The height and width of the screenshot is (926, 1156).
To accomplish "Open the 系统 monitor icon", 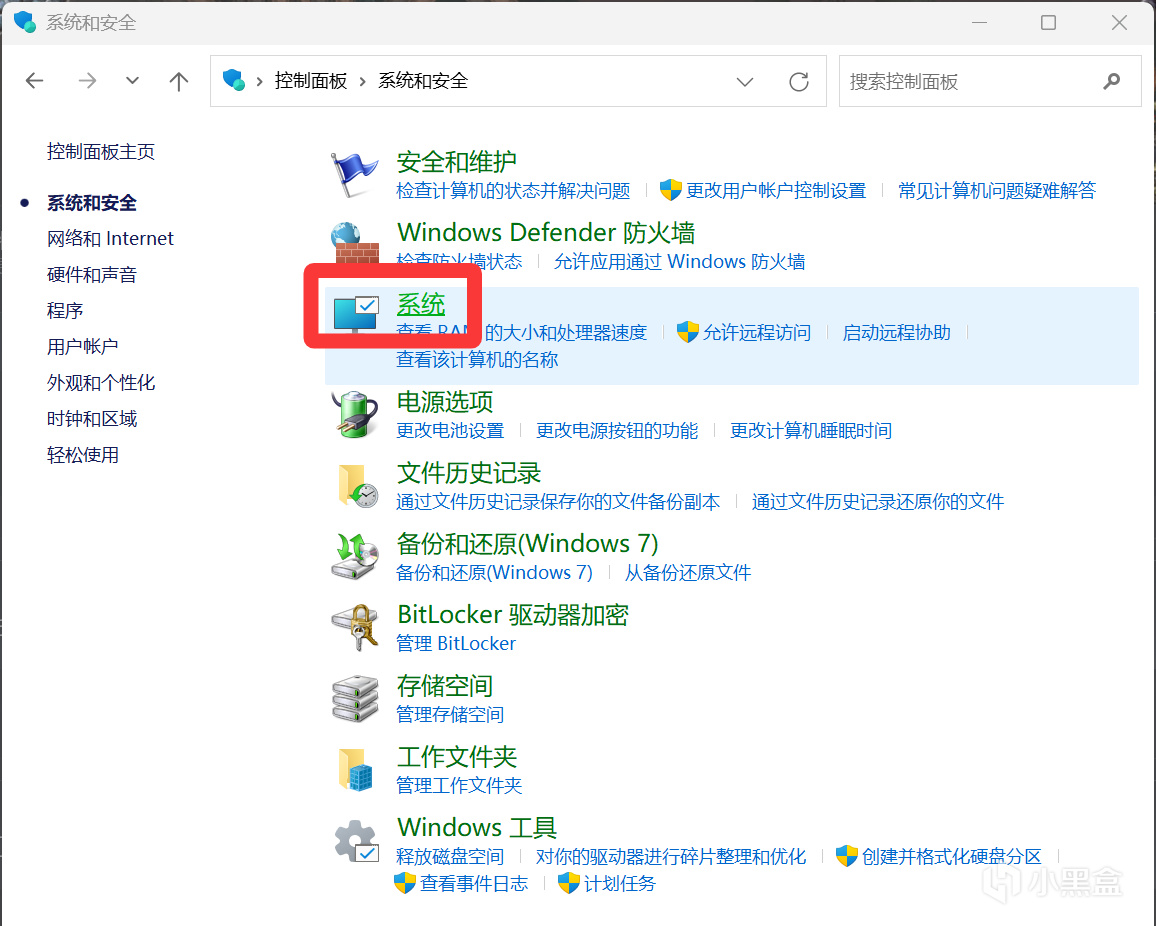I will 356,313.
